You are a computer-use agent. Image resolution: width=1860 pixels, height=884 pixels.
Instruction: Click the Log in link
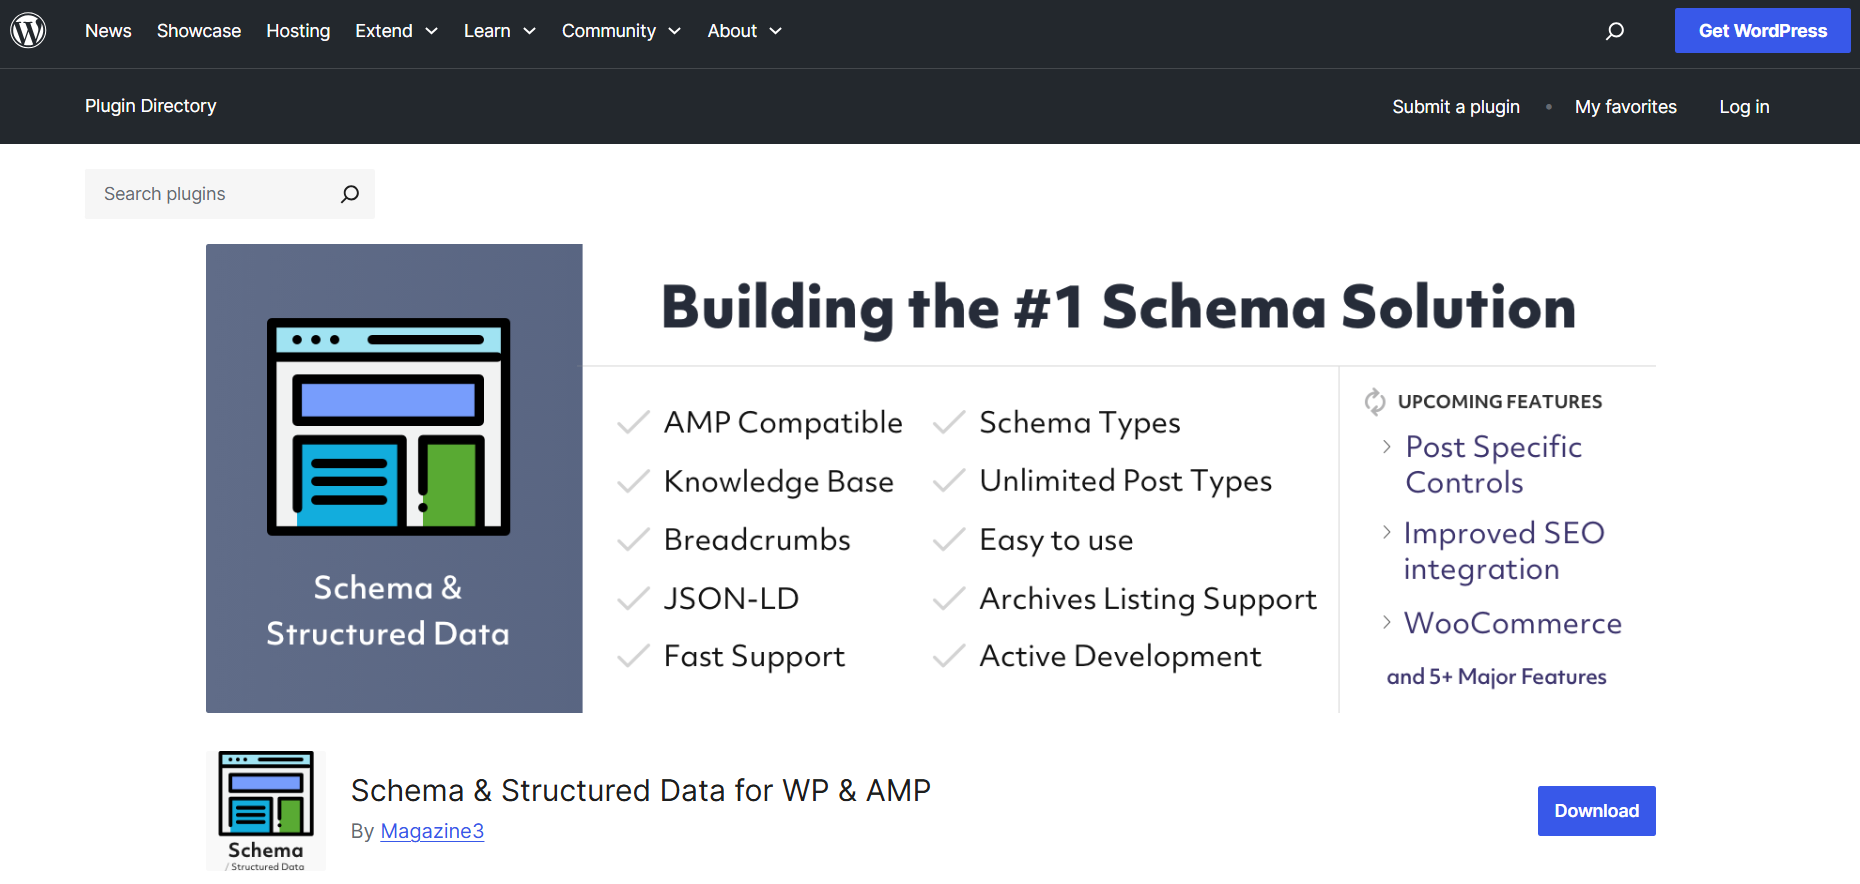pos(1744,107)
